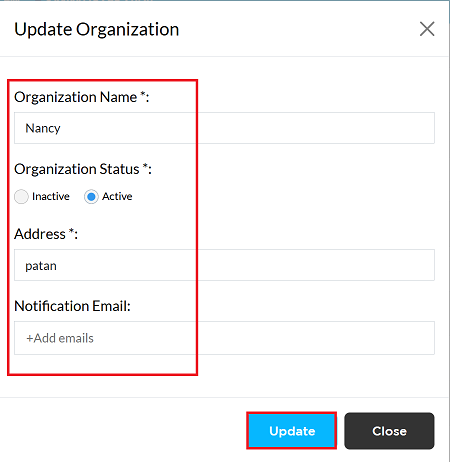Click the black Close button

(x=389, y=431)
